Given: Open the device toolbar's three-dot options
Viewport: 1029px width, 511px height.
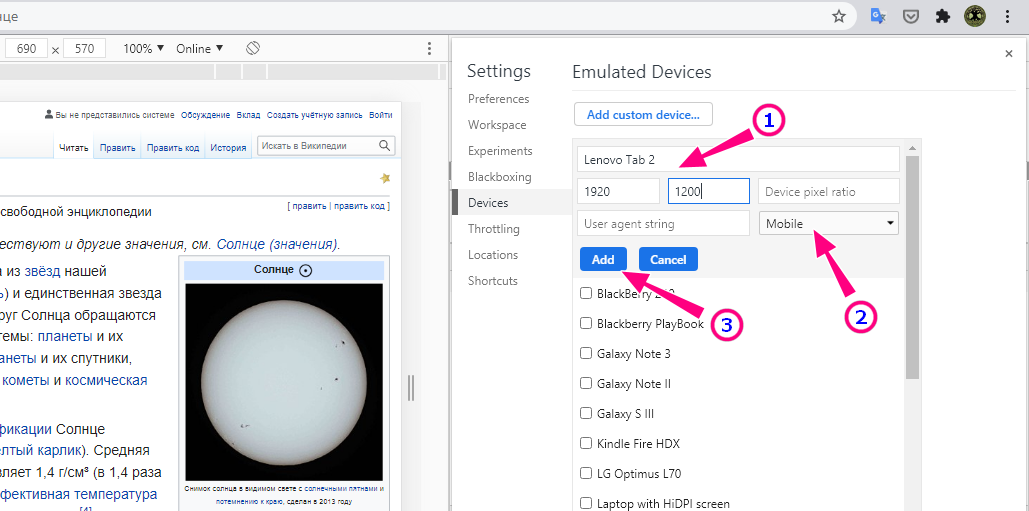Looking at the screenshot, I should pyautogui.click(x=429, y=49).
